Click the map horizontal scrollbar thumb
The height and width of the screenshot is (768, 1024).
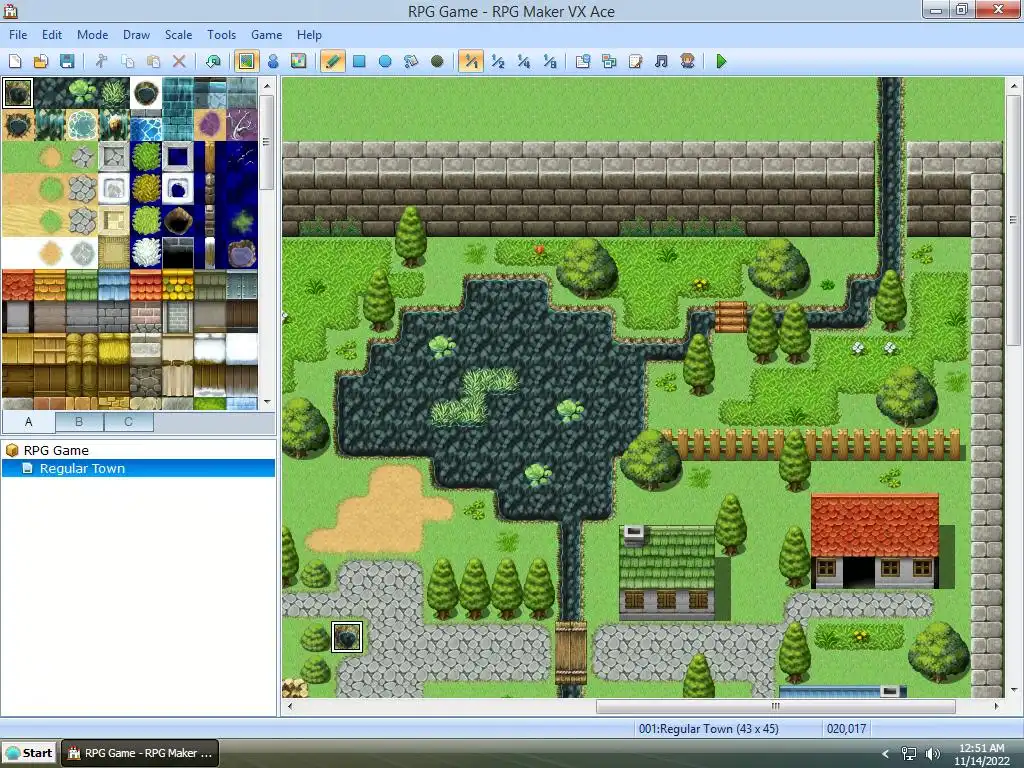click(775, 706)
